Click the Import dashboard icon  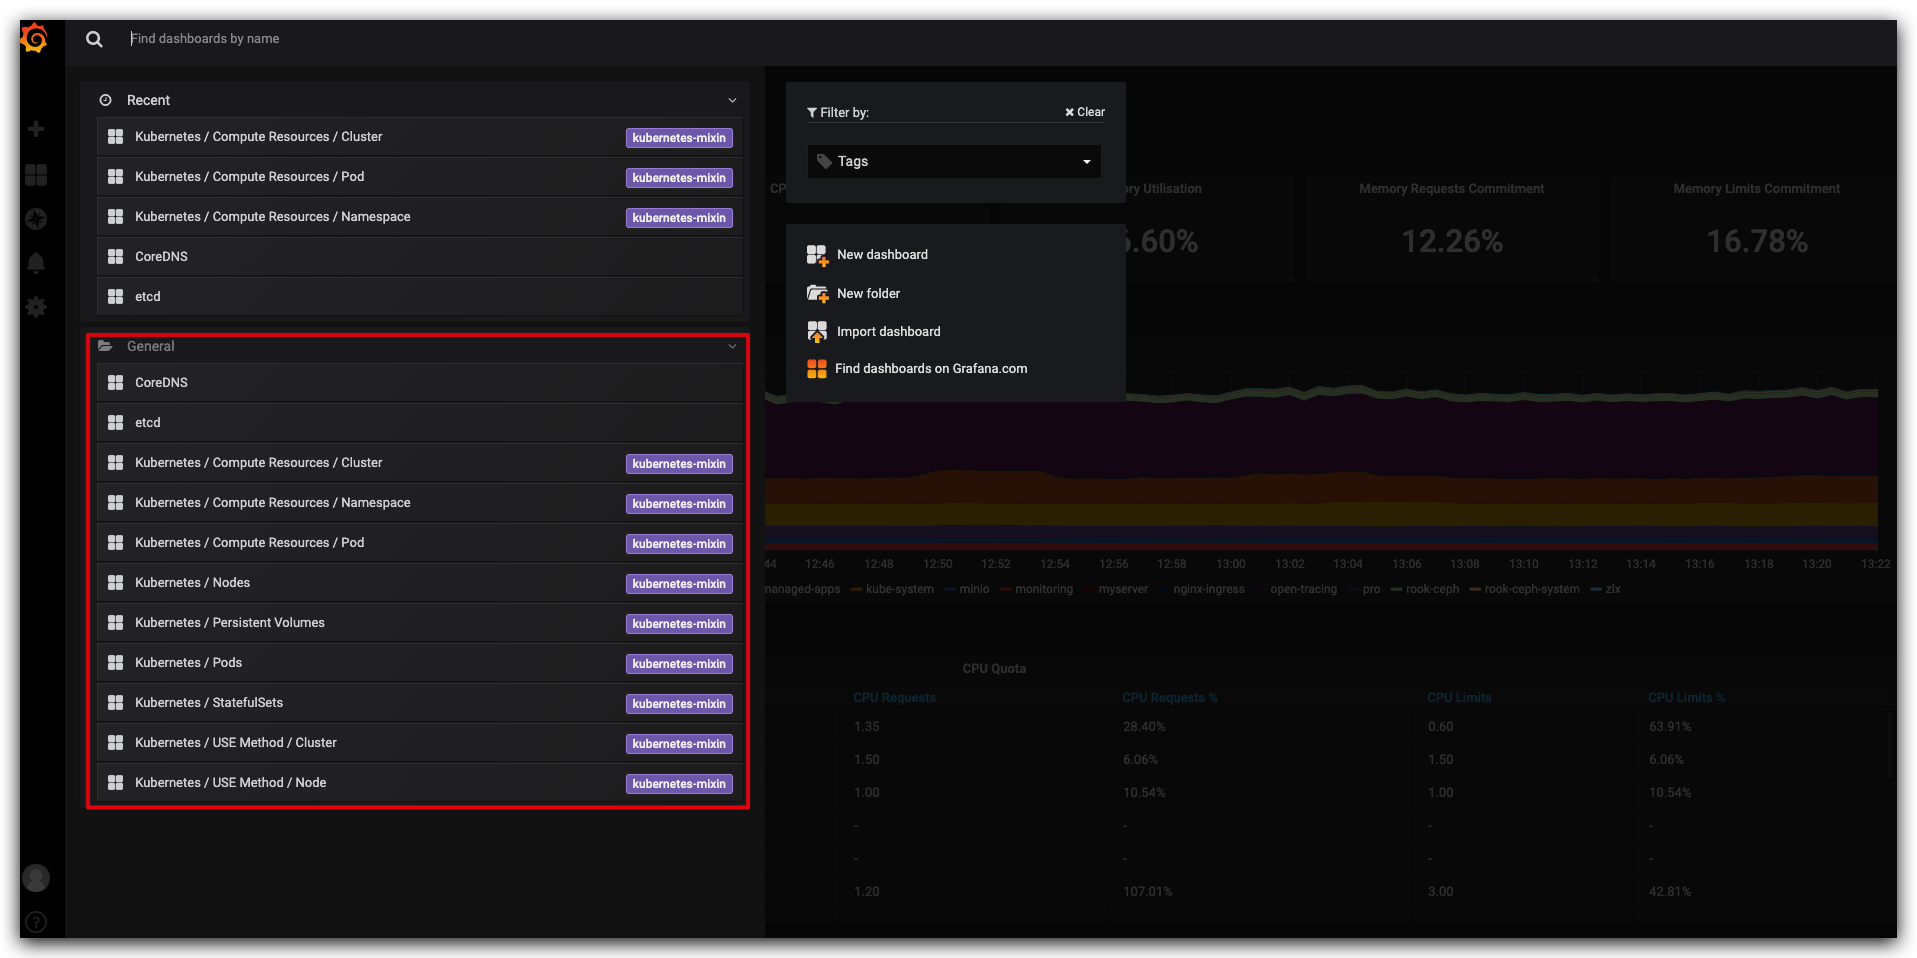pos(817,332)
